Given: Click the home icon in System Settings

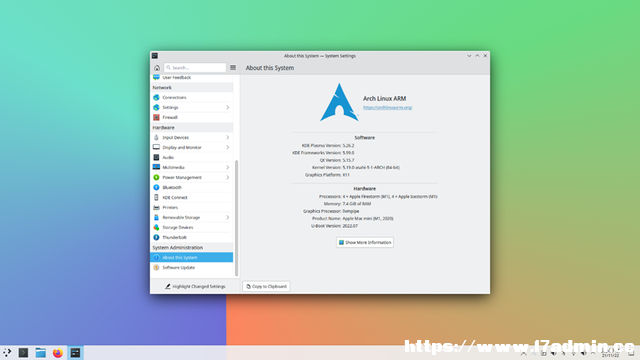Looking at the screenshot, I should pyautogui.click(x=157, y=68).
